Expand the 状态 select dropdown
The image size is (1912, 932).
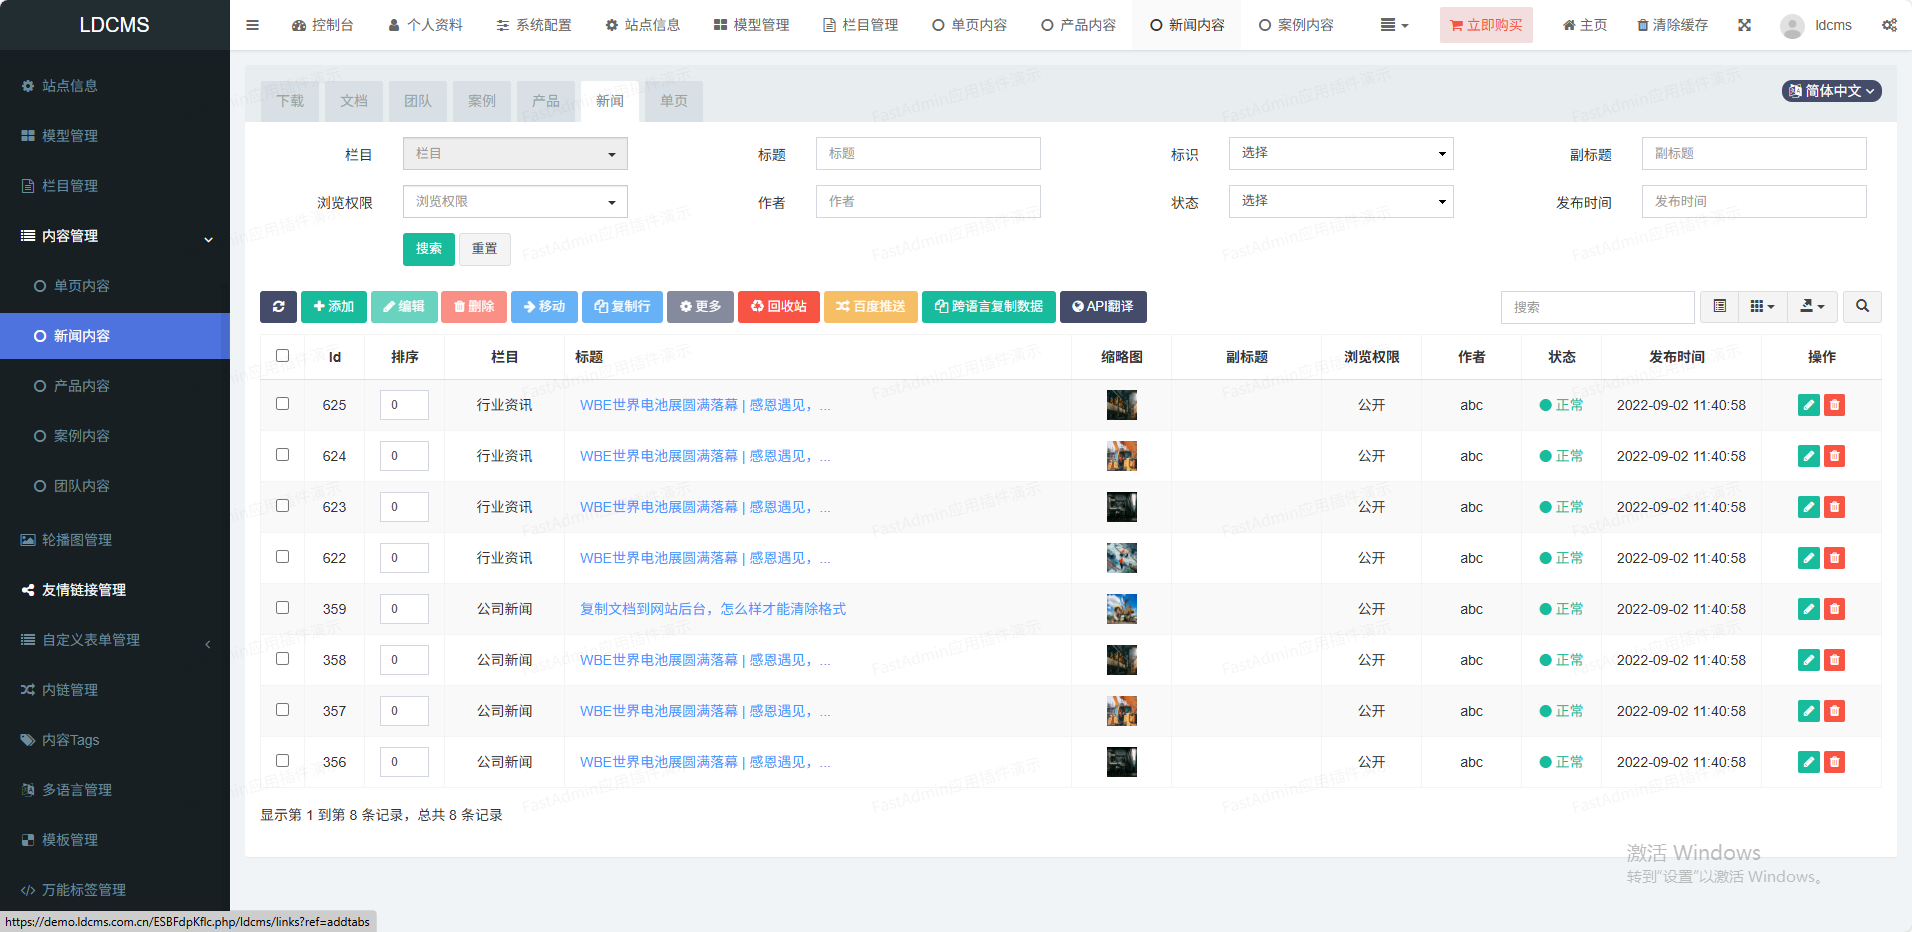tap(1340, 202)
